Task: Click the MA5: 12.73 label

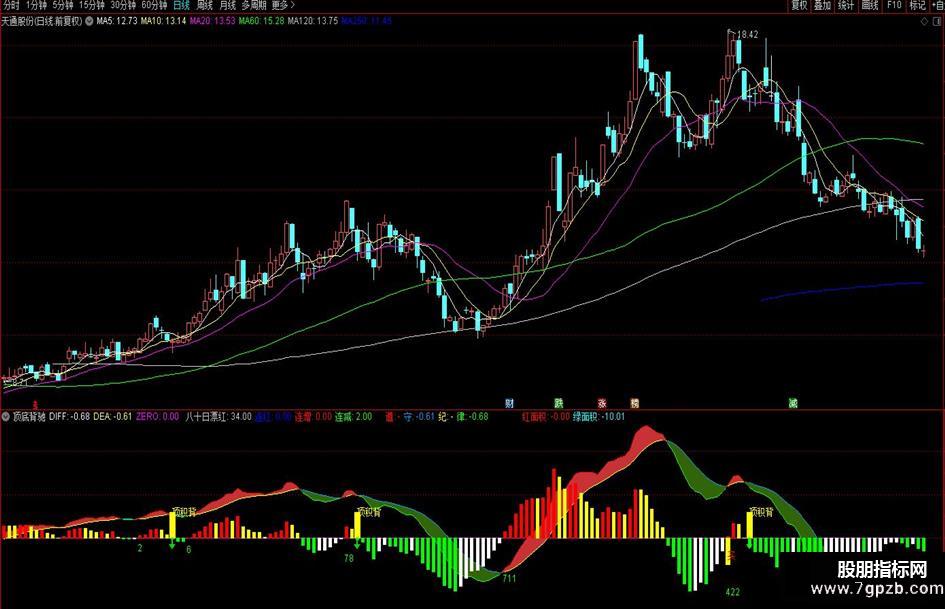Action: (117, 21)
